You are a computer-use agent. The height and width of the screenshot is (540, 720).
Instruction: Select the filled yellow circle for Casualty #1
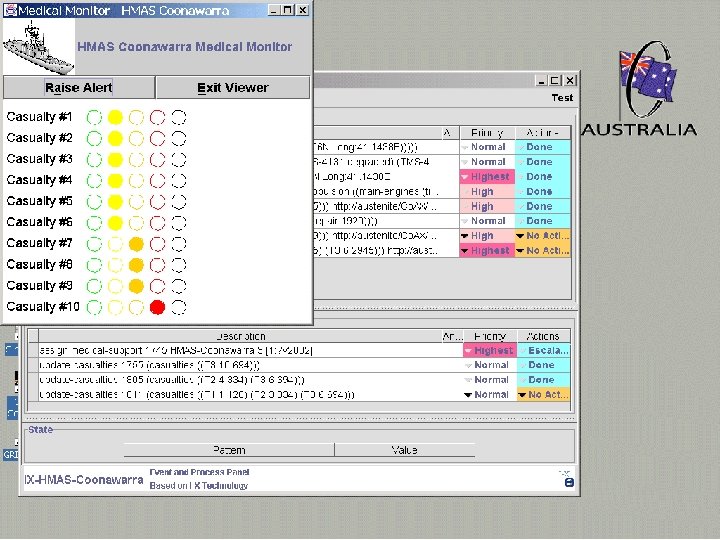coord(115,118)
